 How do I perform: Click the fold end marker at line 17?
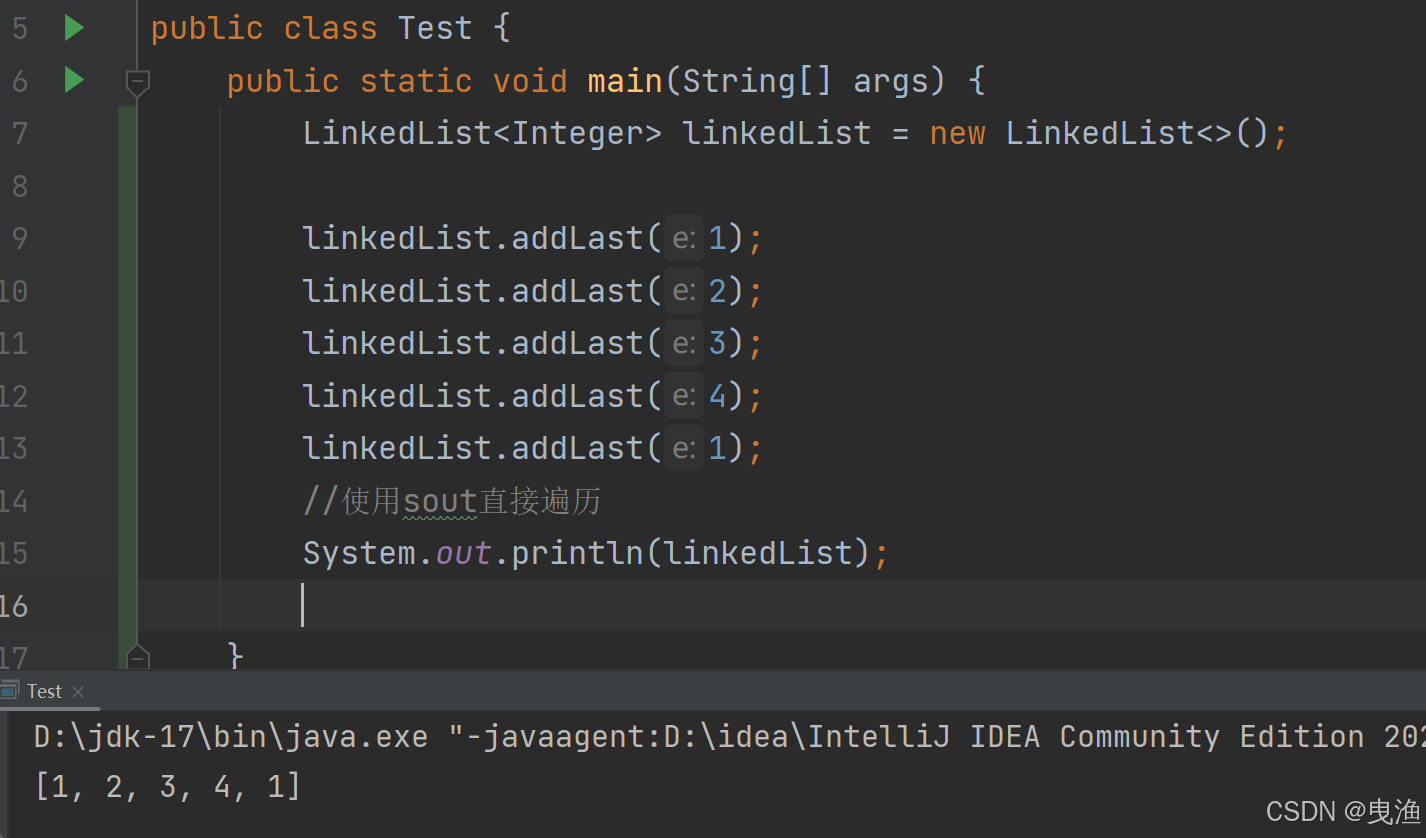click(x=138, y=657)
